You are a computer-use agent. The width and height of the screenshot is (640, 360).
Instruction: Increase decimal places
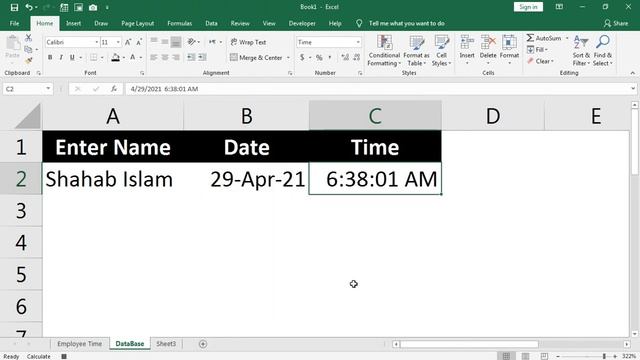point(345,58)
